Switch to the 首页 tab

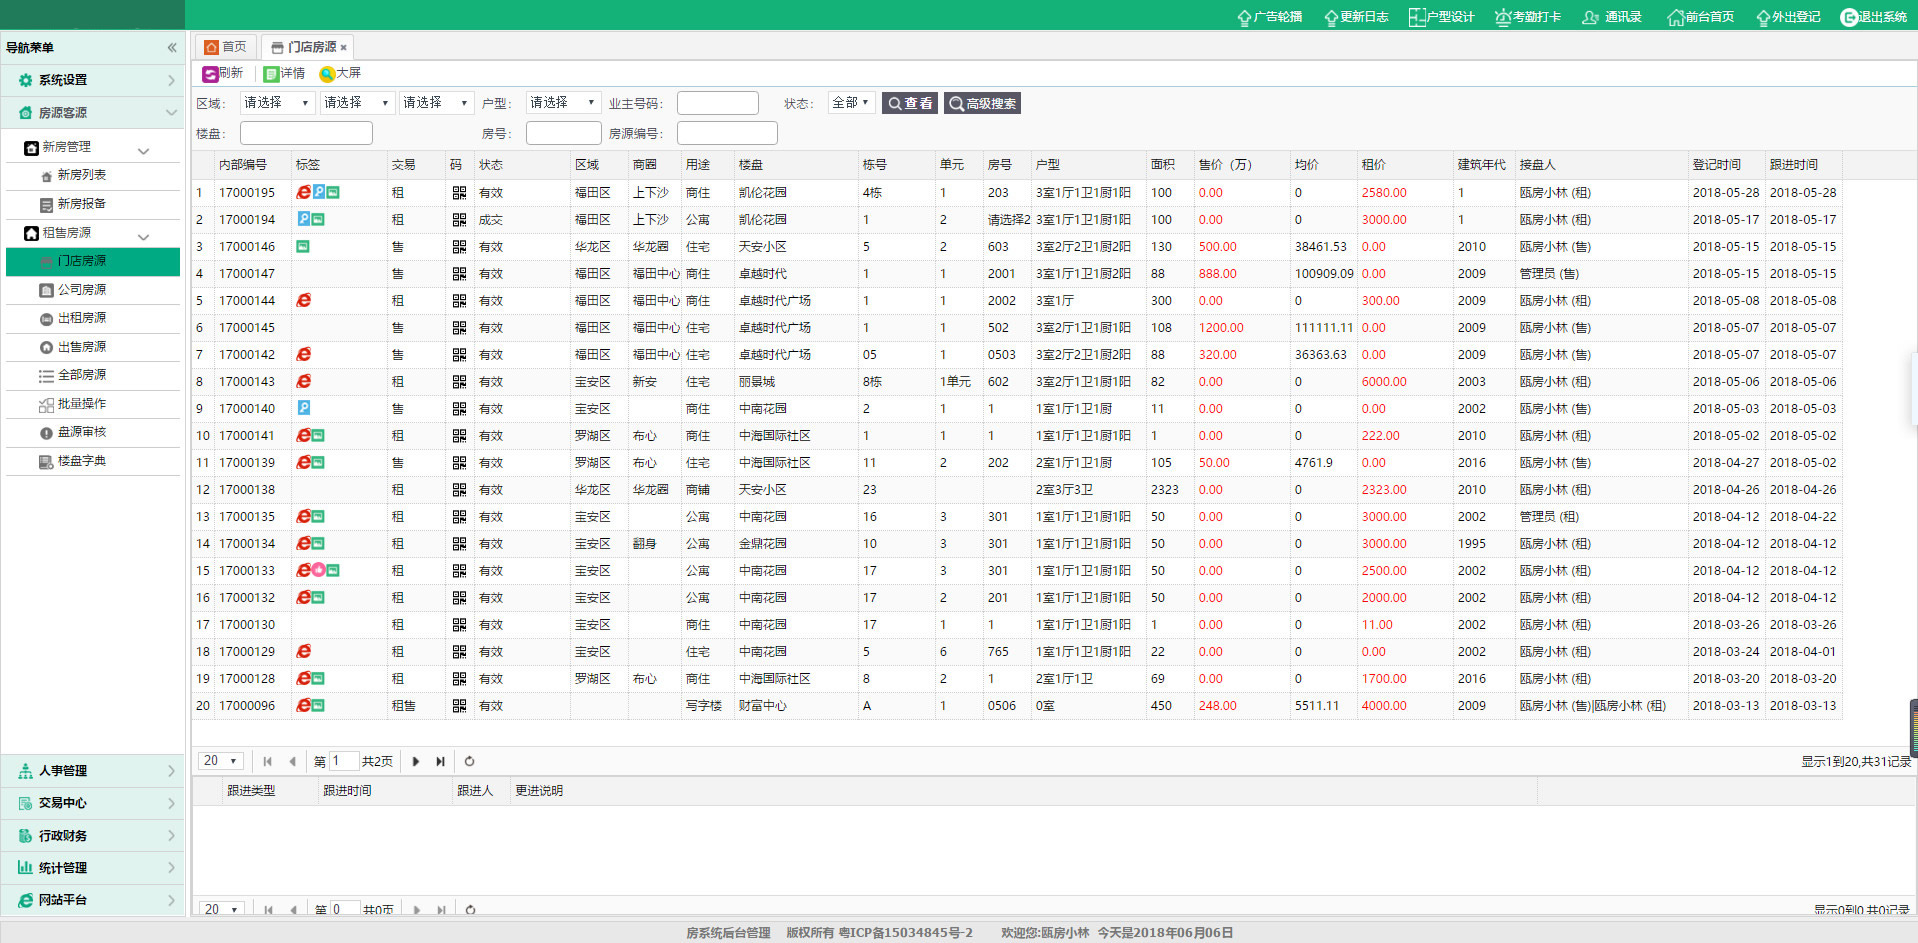click(226, 47)
